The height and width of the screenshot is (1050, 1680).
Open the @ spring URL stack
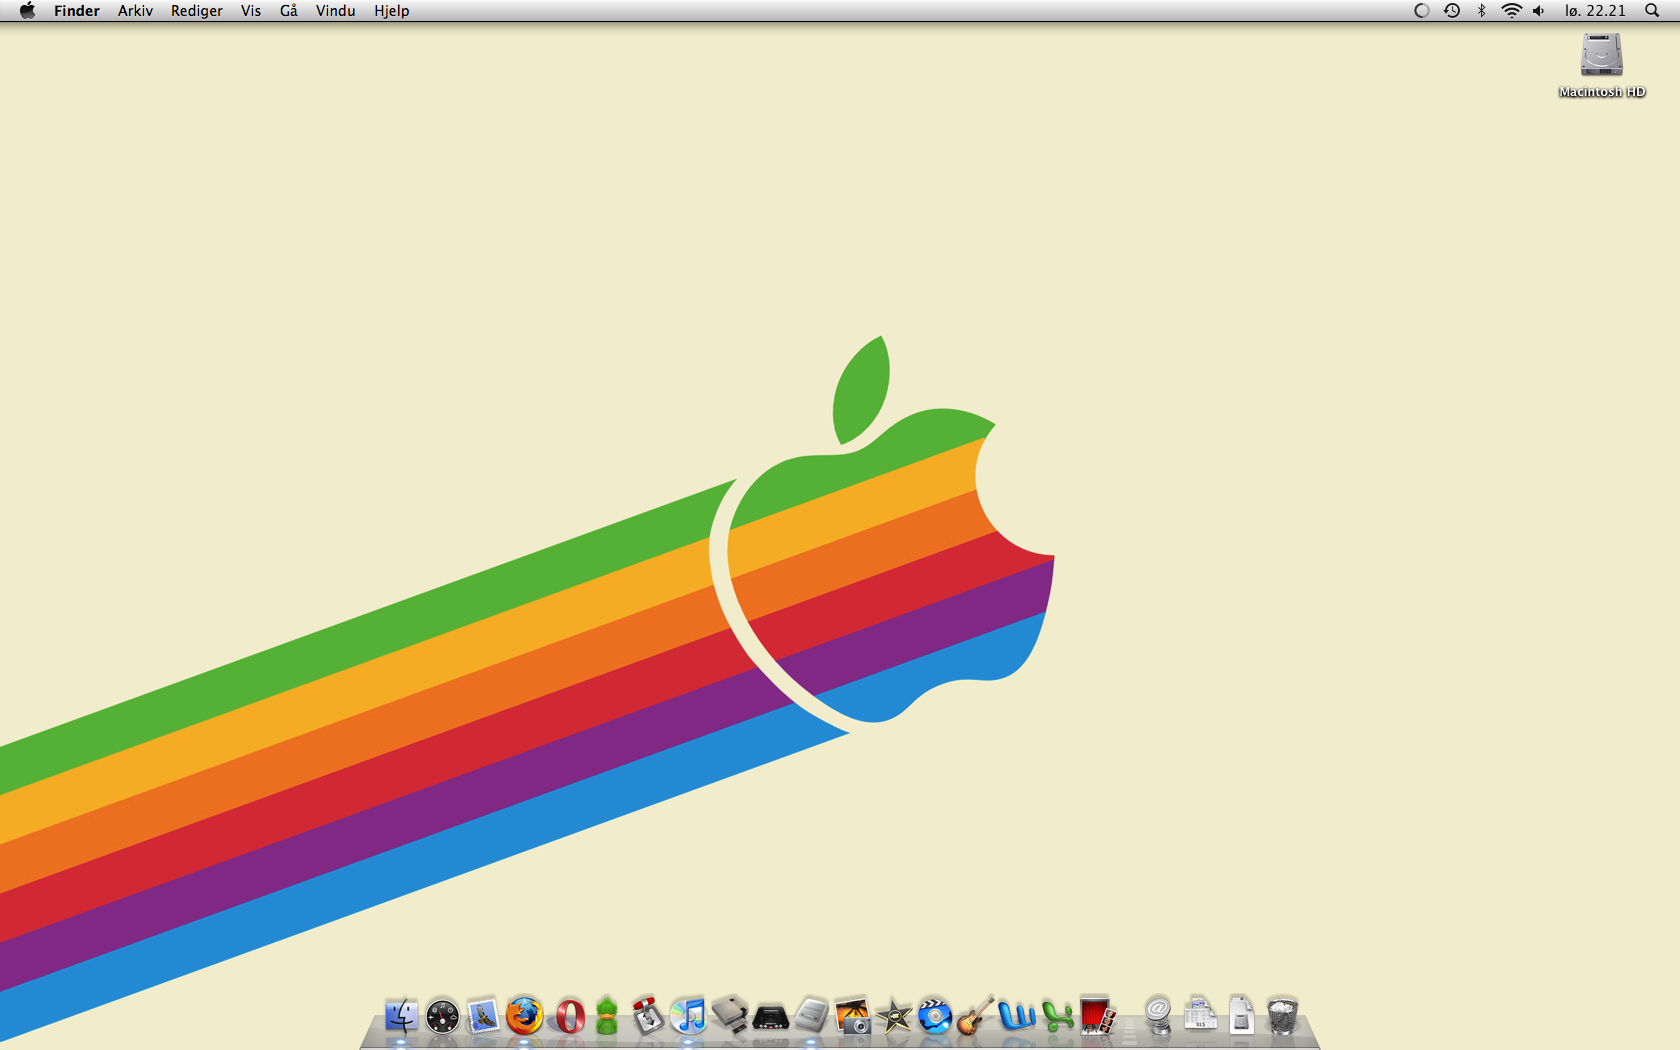1158,1016
